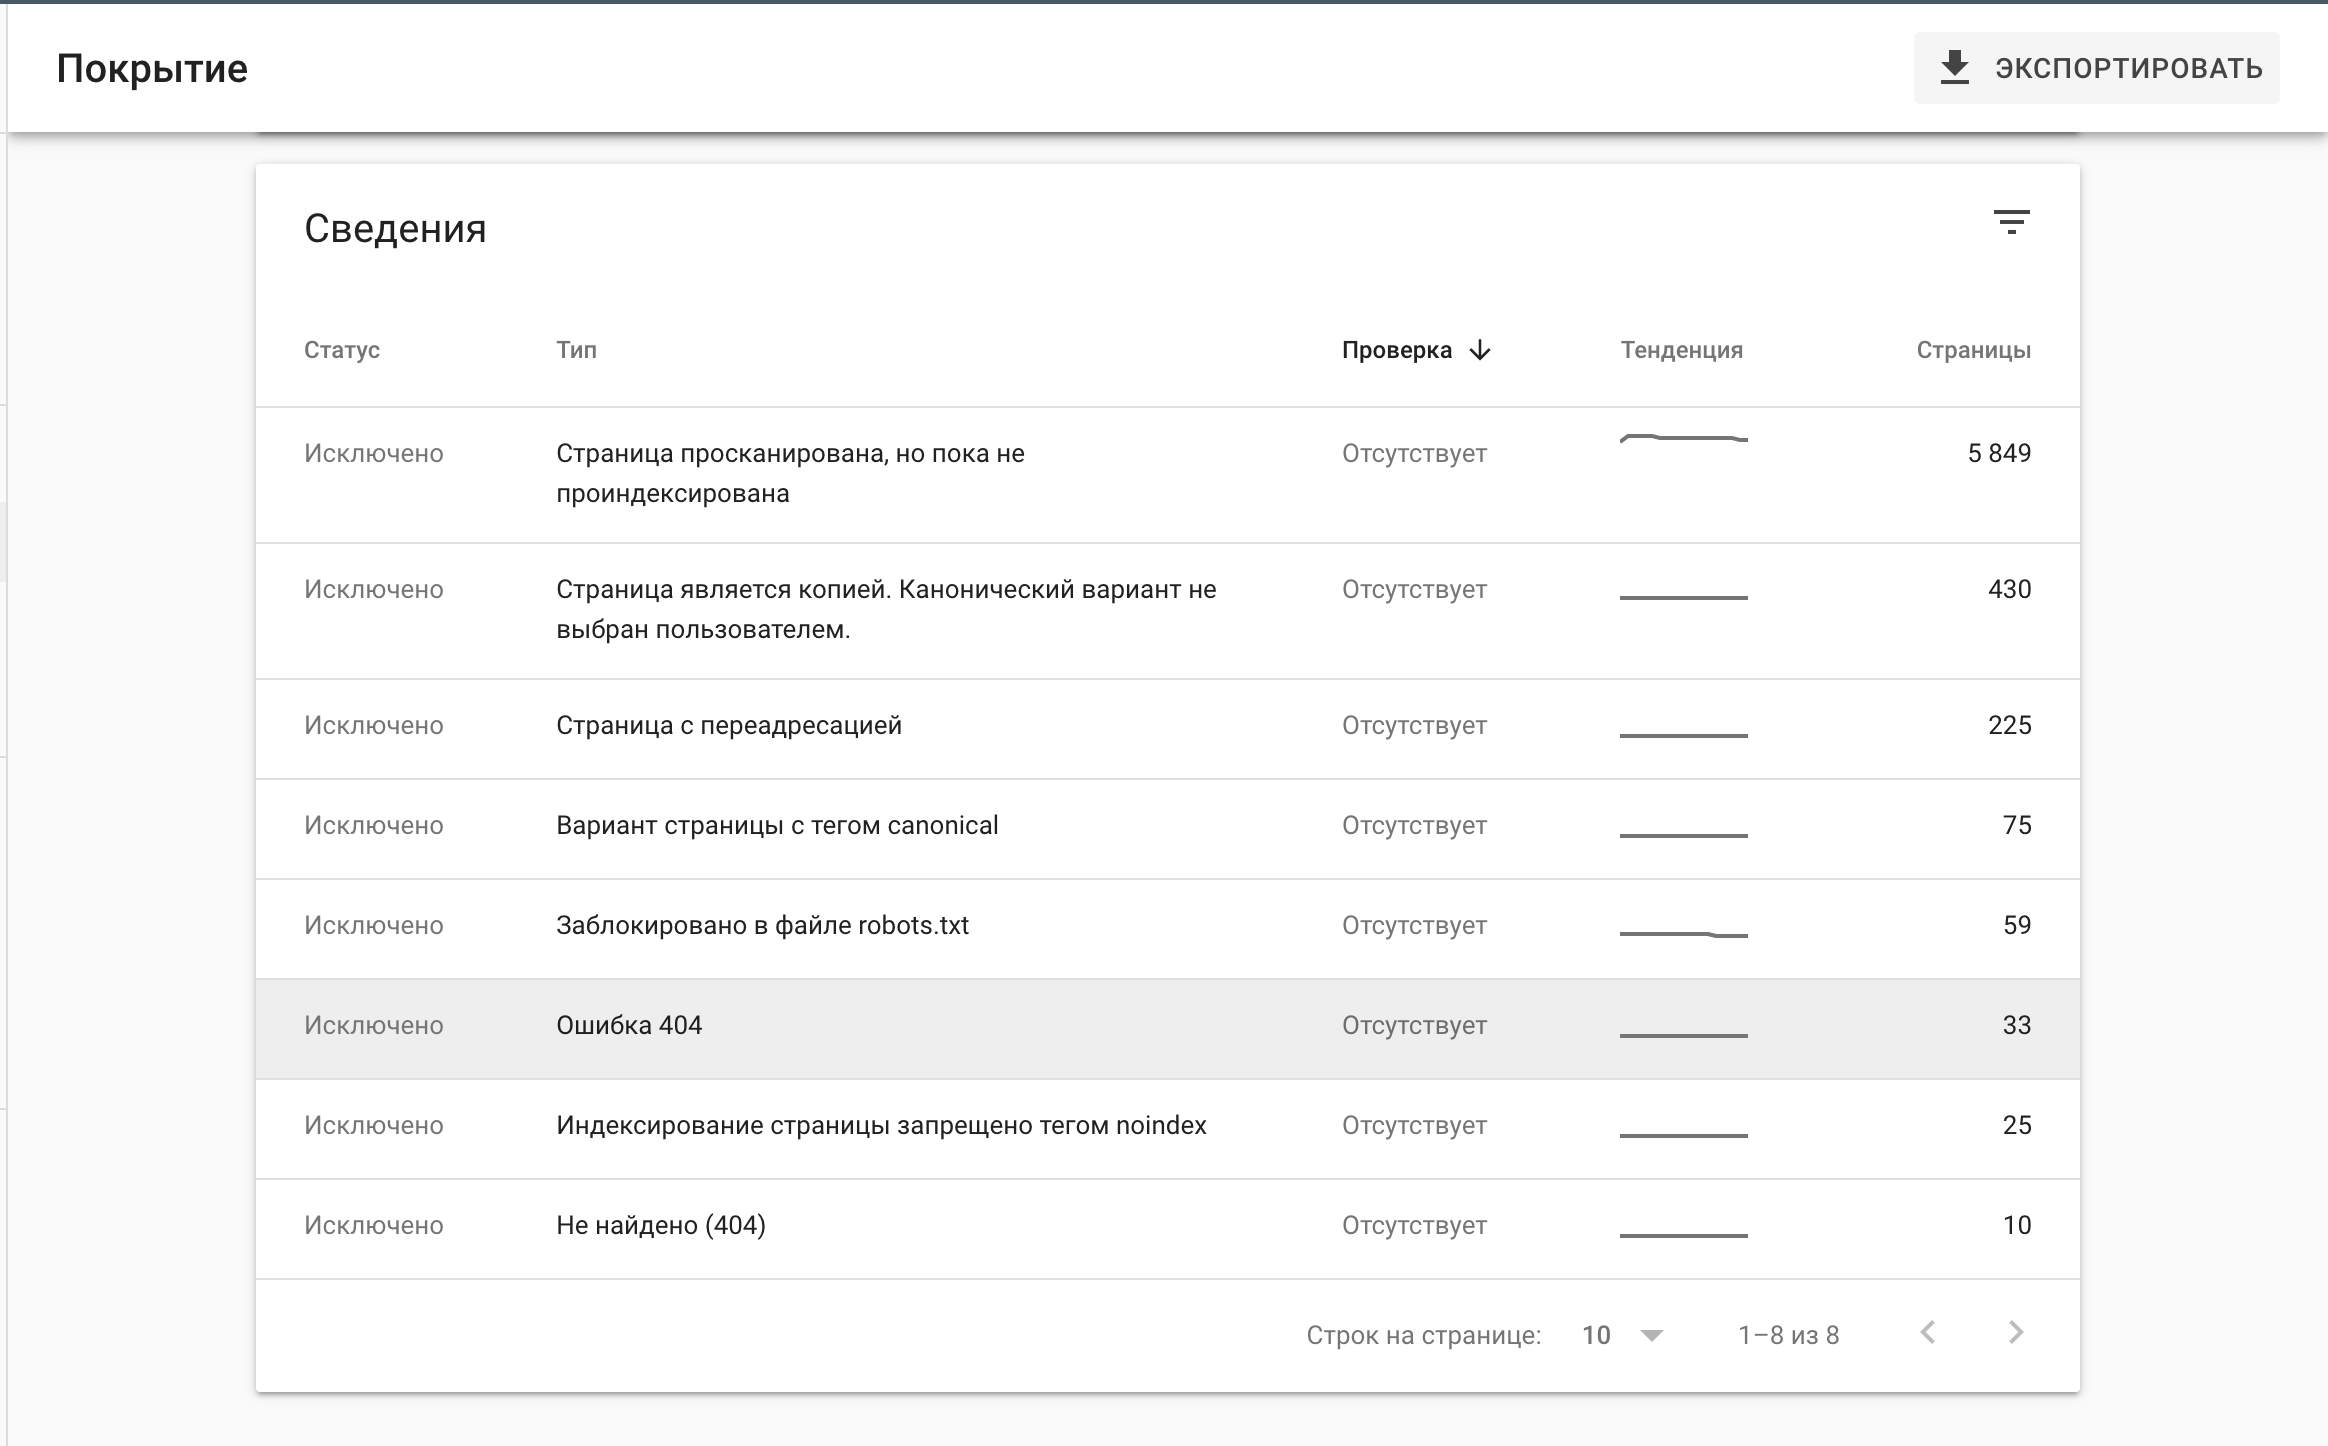Open the Ошибка 404 row

click(x=1167, y=1028)
